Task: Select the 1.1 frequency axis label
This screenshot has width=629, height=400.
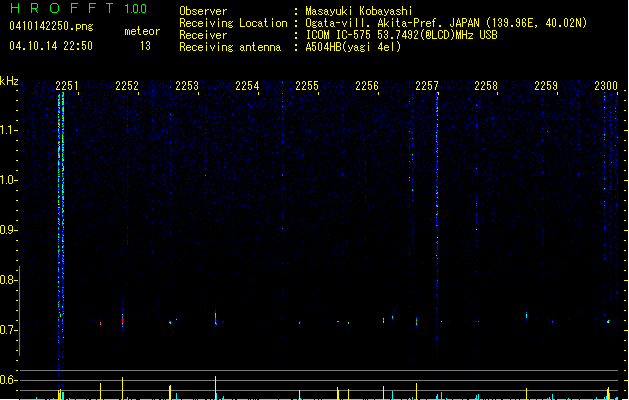Action: 8,130
